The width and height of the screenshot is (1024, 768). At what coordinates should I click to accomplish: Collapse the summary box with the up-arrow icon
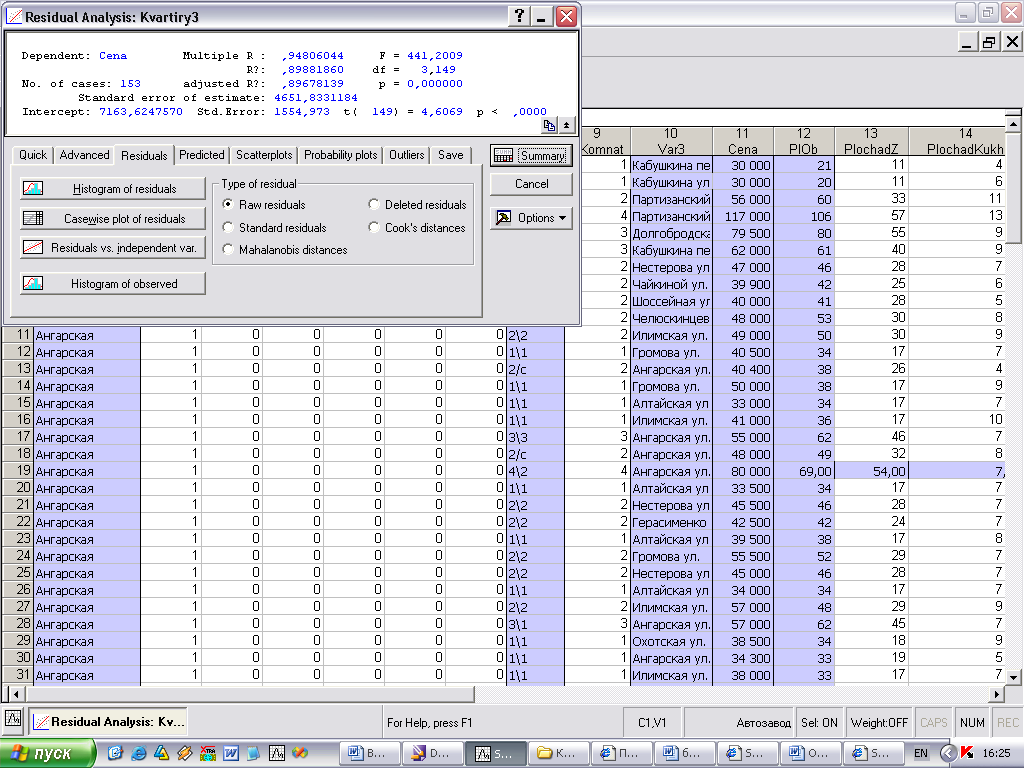[x=567, y=125]
